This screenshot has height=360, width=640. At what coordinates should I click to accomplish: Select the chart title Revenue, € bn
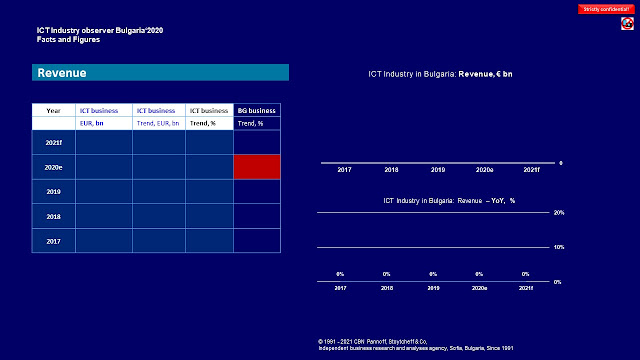point(485,74)
